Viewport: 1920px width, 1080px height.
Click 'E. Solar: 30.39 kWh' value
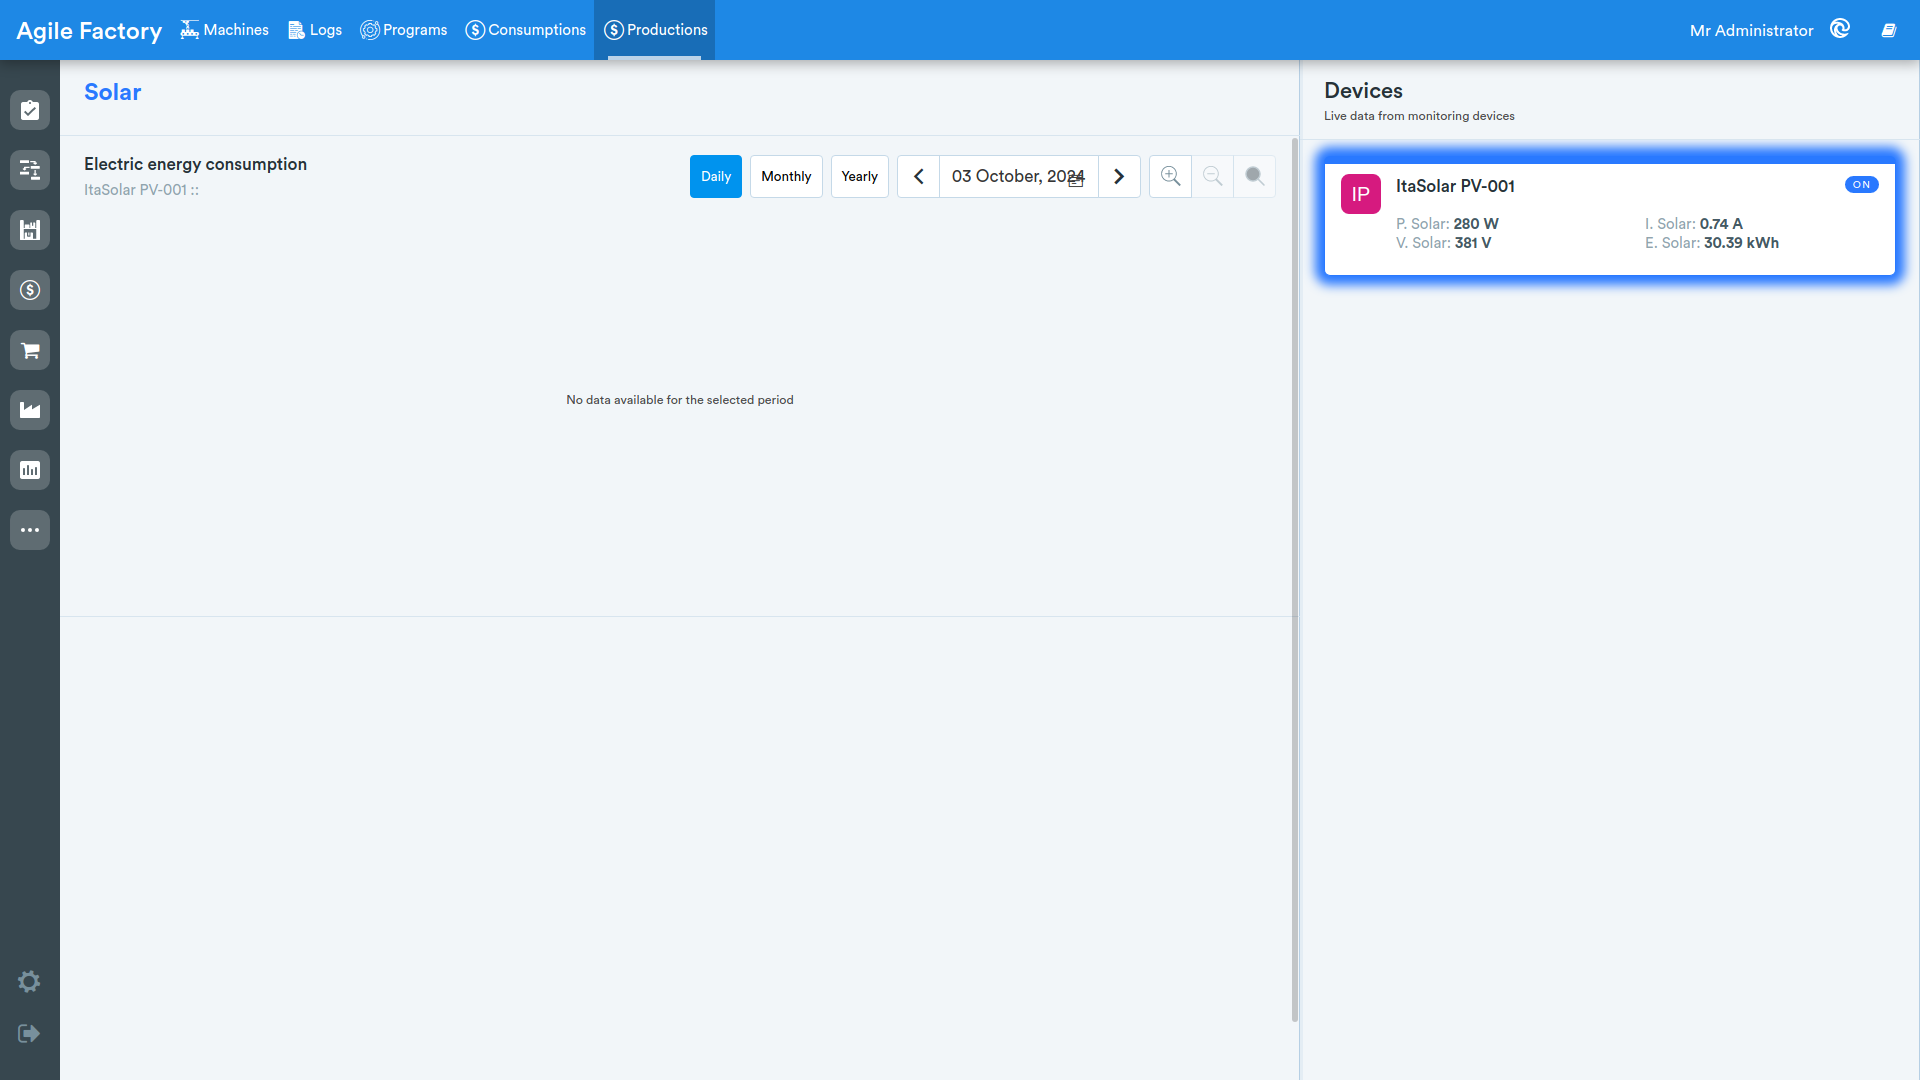click(x=1711, y=243)
